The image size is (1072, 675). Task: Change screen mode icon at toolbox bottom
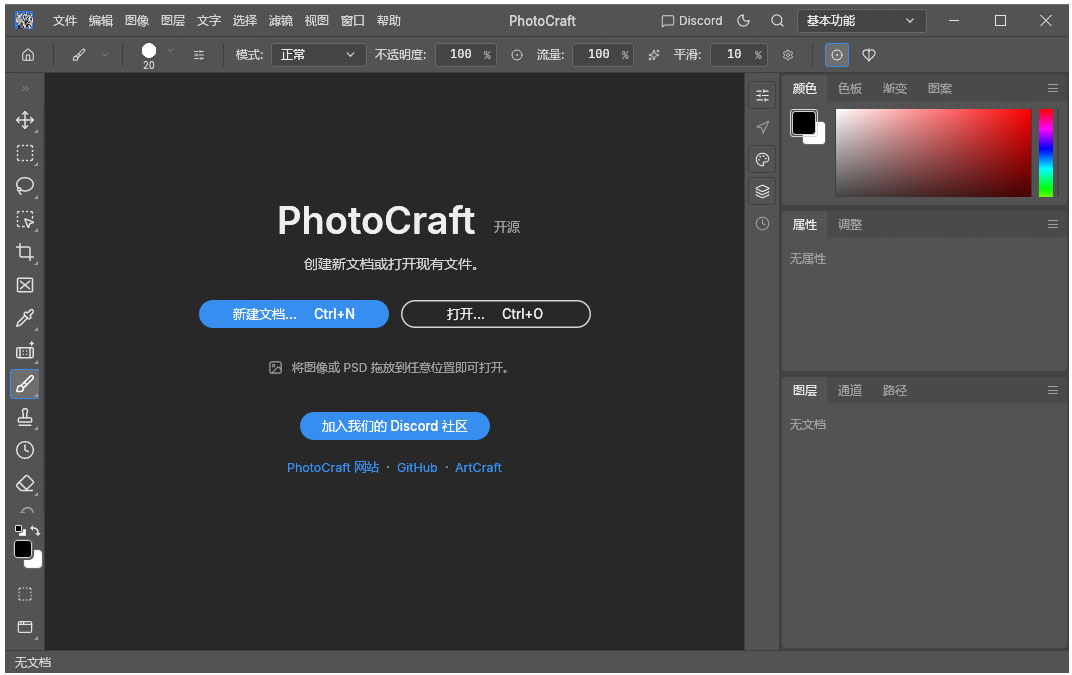coord(25,627)
